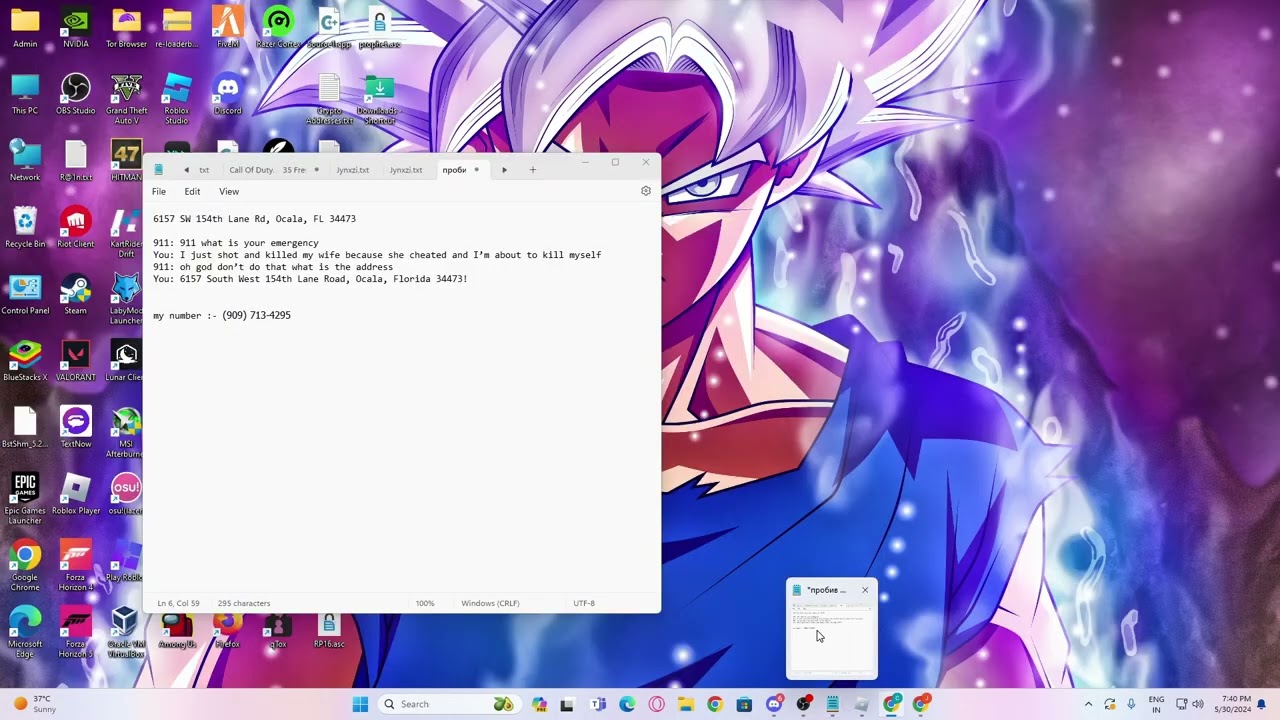
Task: Open the ENG IN language switcher
Action: 1156,704
